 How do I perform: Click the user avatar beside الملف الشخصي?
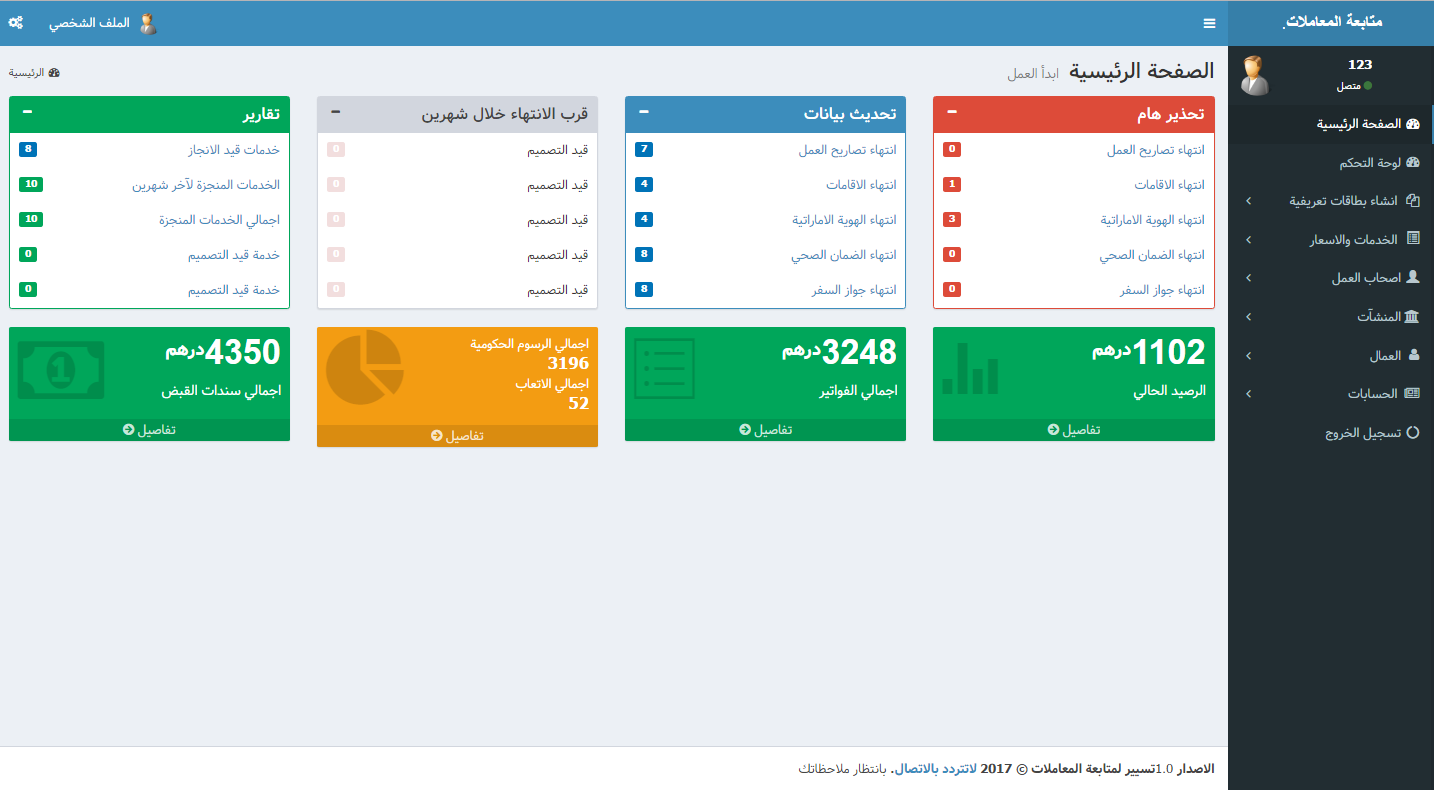coord(148,24)
